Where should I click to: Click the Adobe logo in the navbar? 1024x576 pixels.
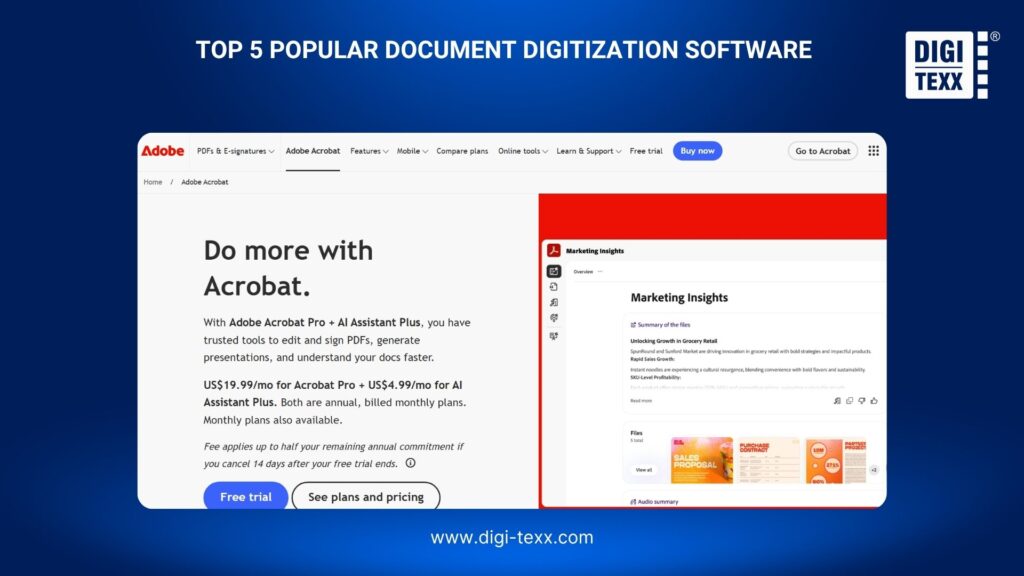[x=163, y=151]
